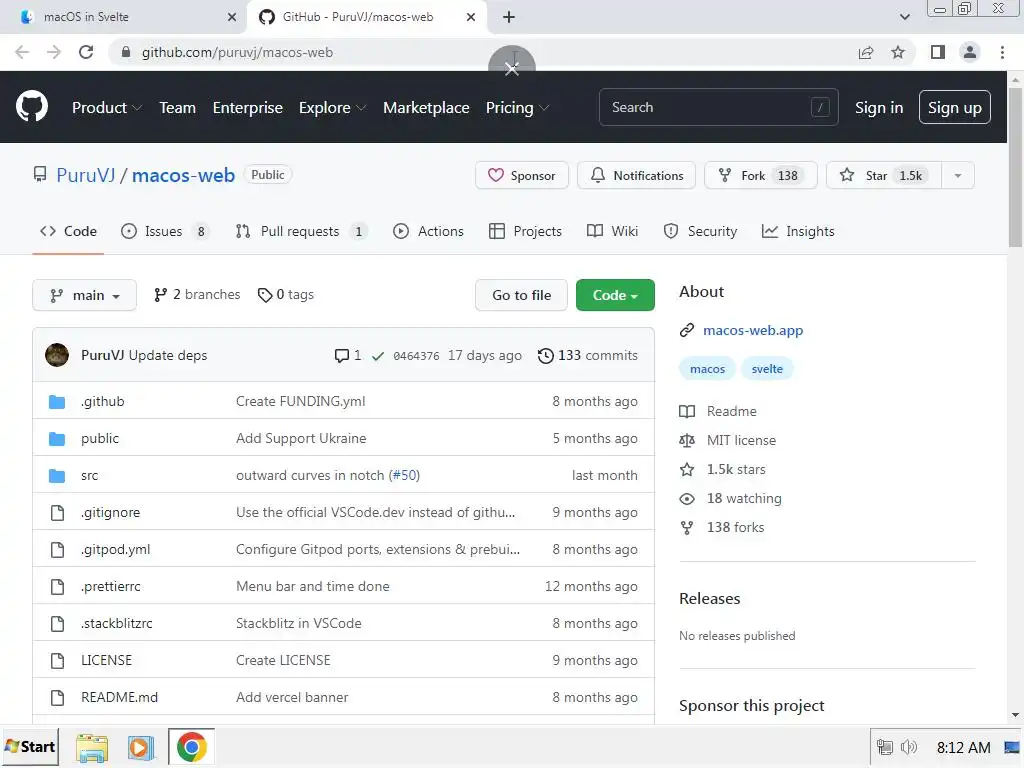Image resolution: width=1024 pixels, height=768 pixels.
Task: Open the green Code dropdown button
Action: [615, 295]
